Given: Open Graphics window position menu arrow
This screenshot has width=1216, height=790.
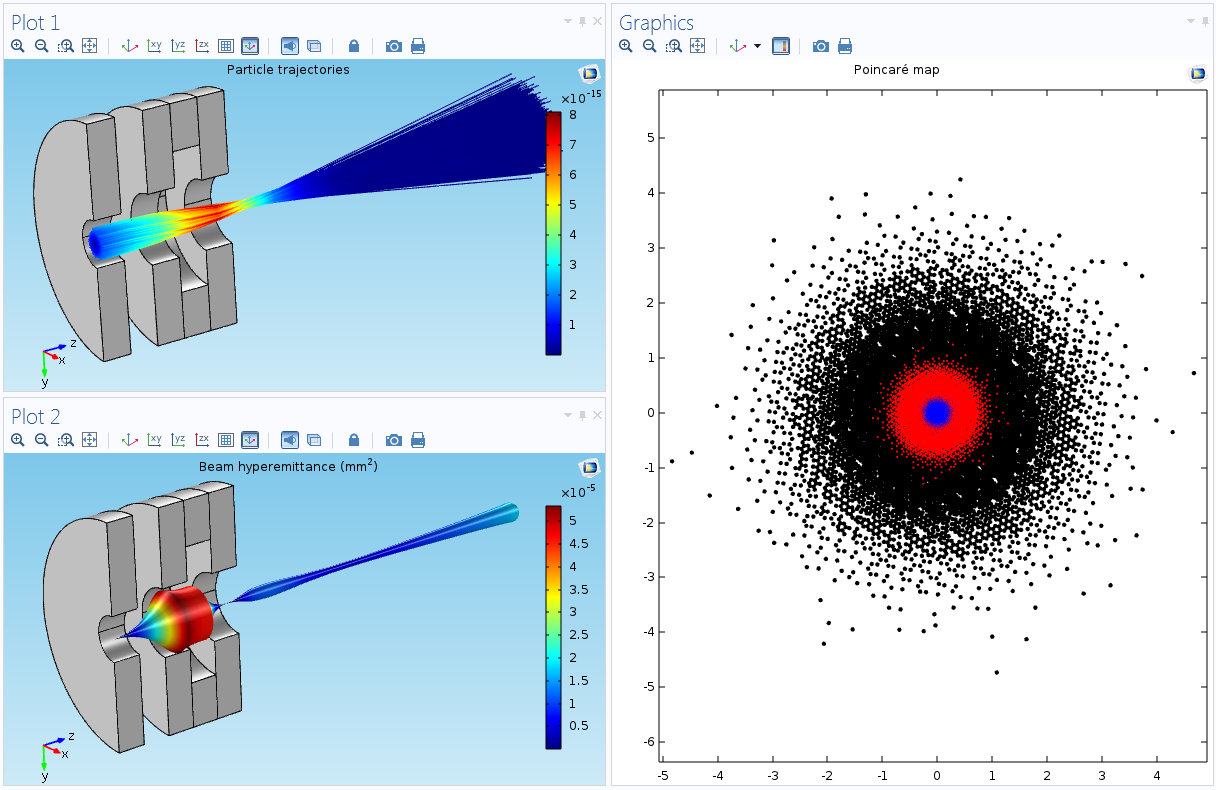Looking at the screenshot, I should point(1190,21).
